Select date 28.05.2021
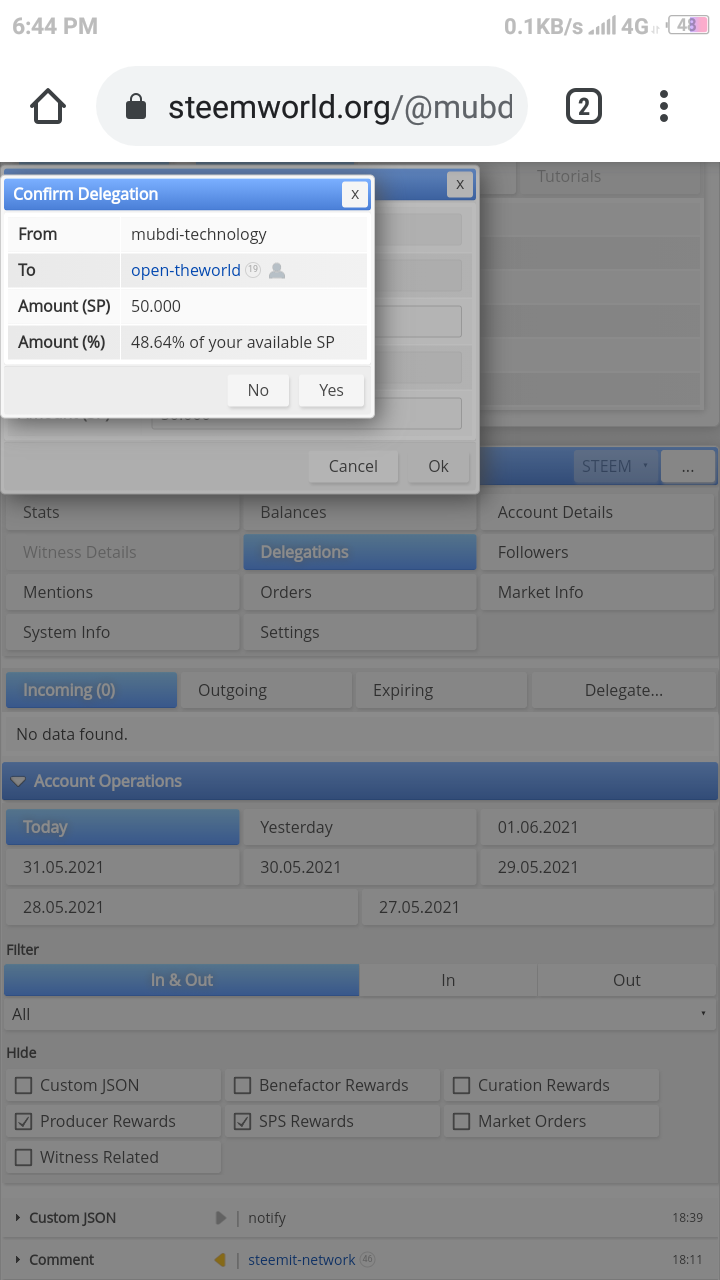Viewport: 720px width, 1280px height. pyautogui.click(x=181, y=907)
